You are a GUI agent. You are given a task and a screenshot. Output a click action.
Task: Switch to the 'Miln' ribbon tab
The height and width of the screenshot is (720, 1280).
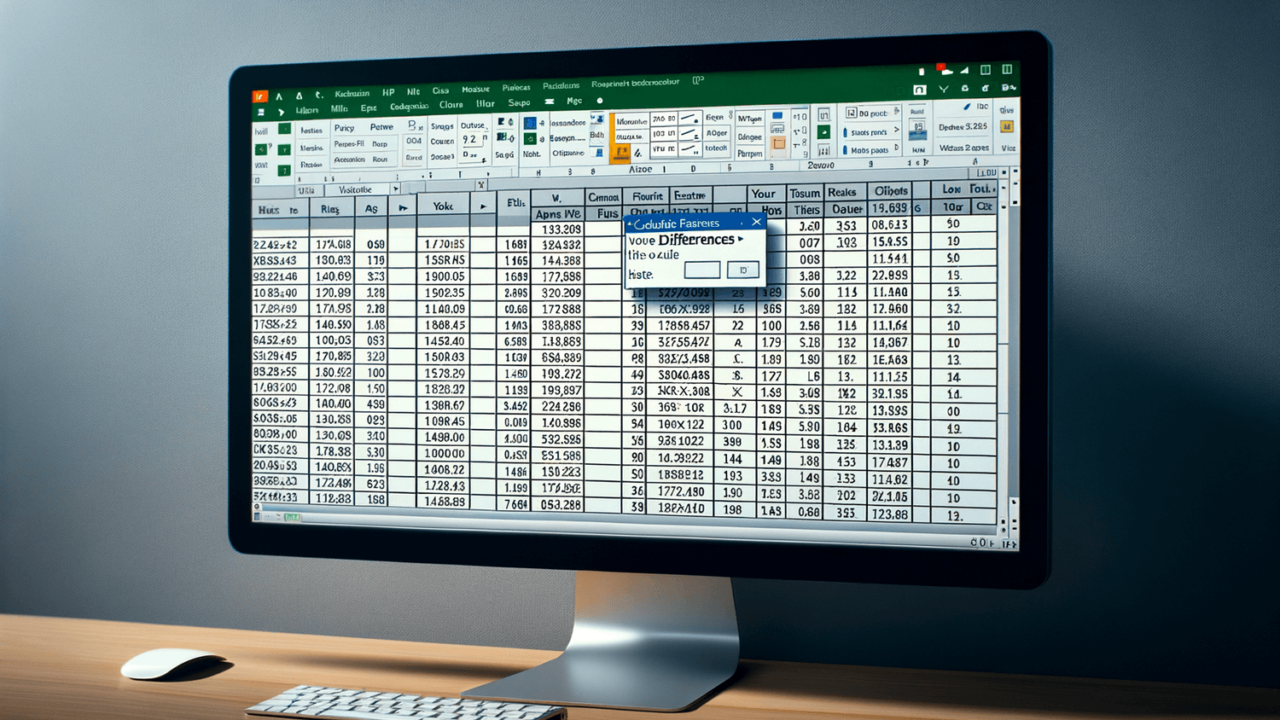point(339,108)
